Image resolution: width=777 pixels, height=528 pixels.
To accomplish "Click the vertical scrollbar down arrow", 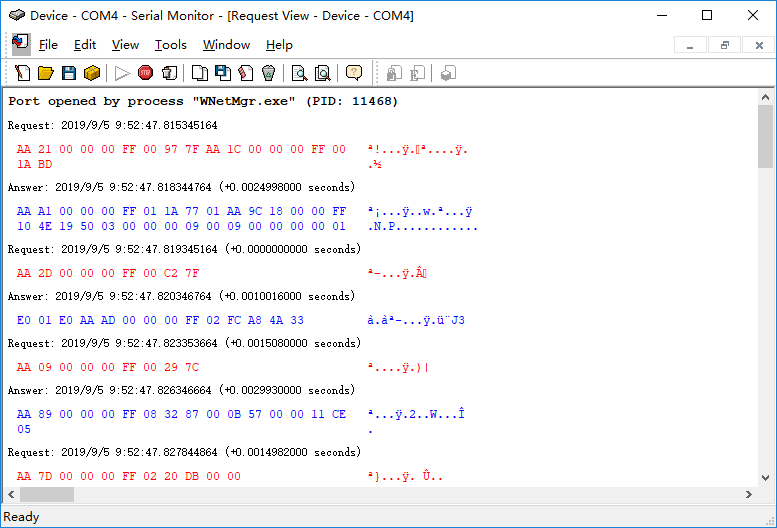I will coord(765,476).
